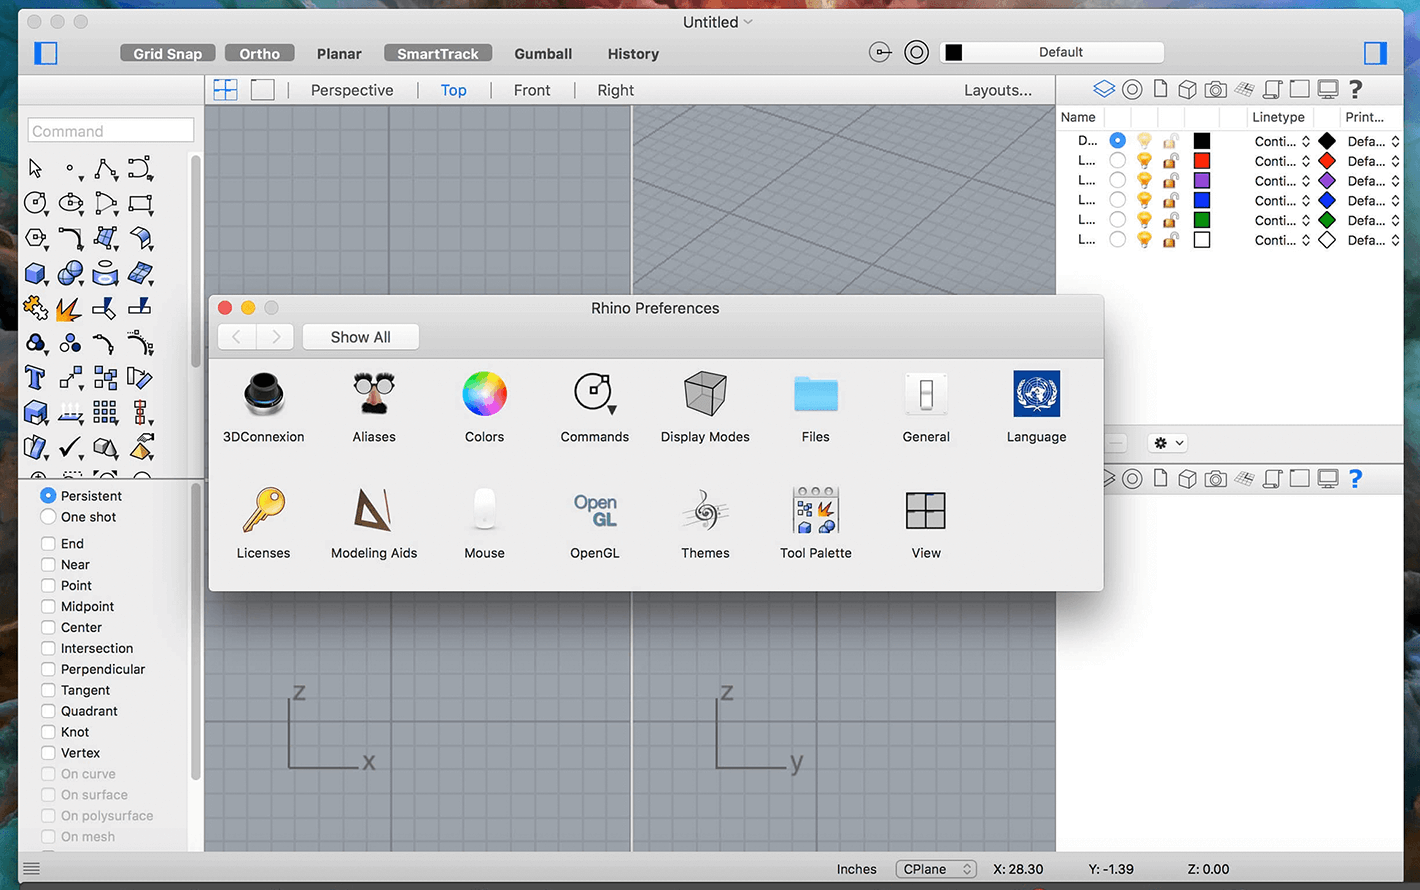Select the Fillet curves tool
Image resolution: width=1420 pixels, height=890 pixels.
click(71, 238)
